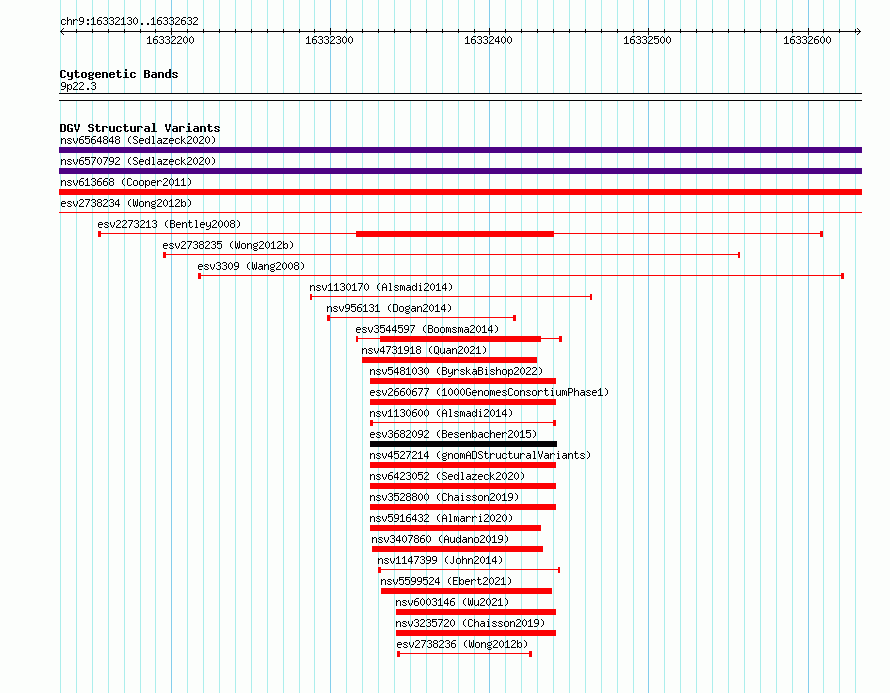Click the thick segment of esv2273213 bar
Viewport: 890px width, 693px height.
coord(455,234)
